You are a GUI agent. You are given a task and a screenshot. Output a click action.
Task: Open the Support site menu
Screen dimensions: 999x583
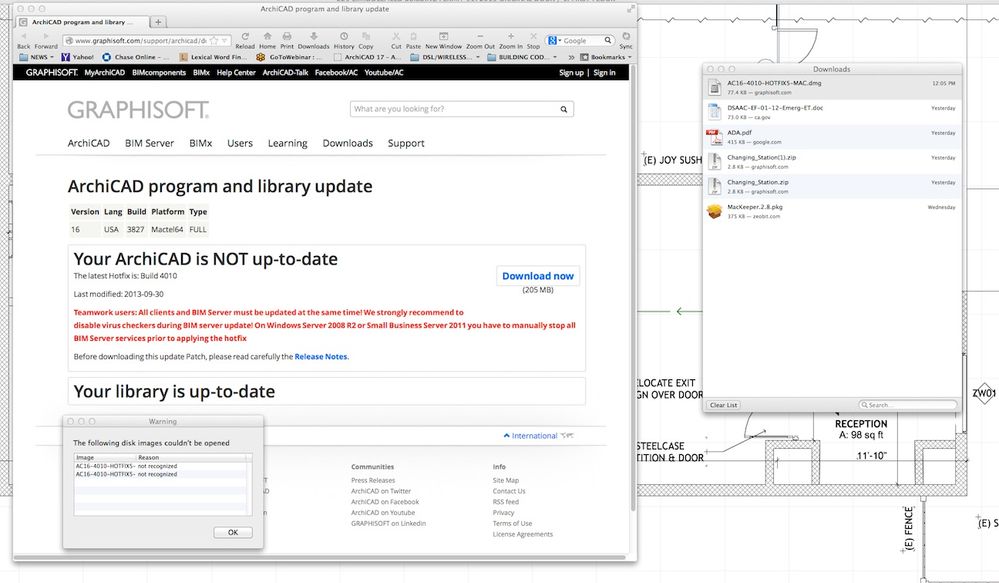click(406, 143)
